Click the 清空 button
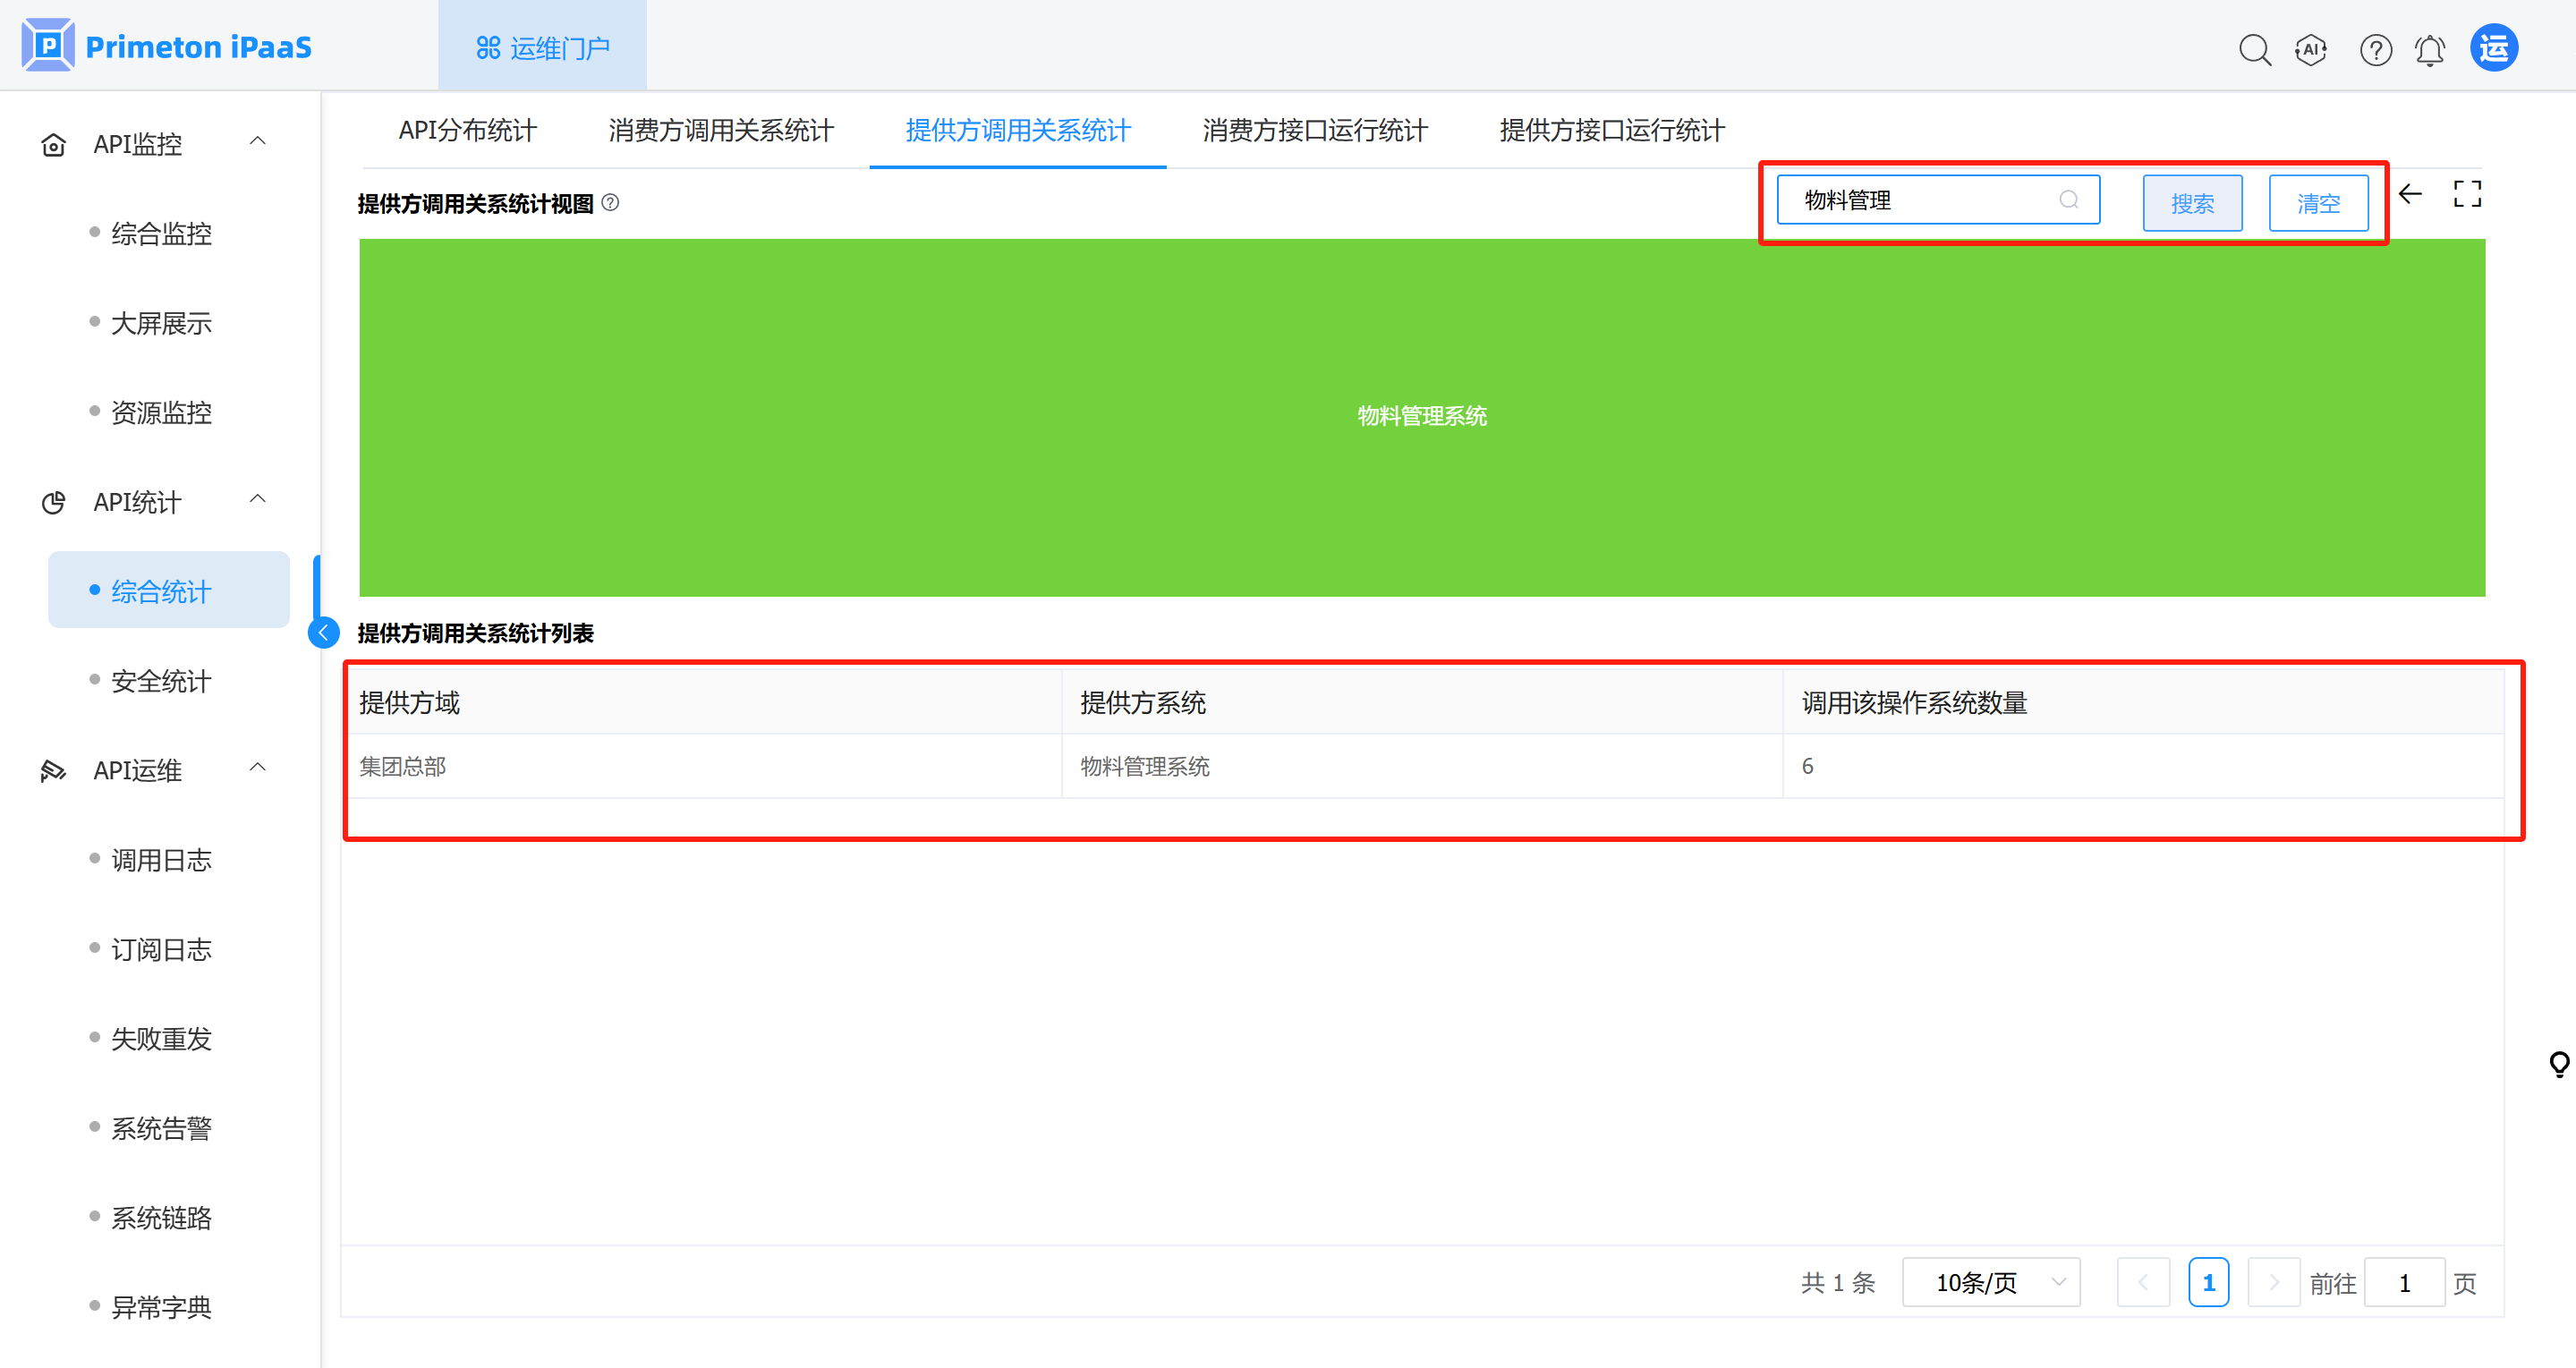 [2317, 203]
